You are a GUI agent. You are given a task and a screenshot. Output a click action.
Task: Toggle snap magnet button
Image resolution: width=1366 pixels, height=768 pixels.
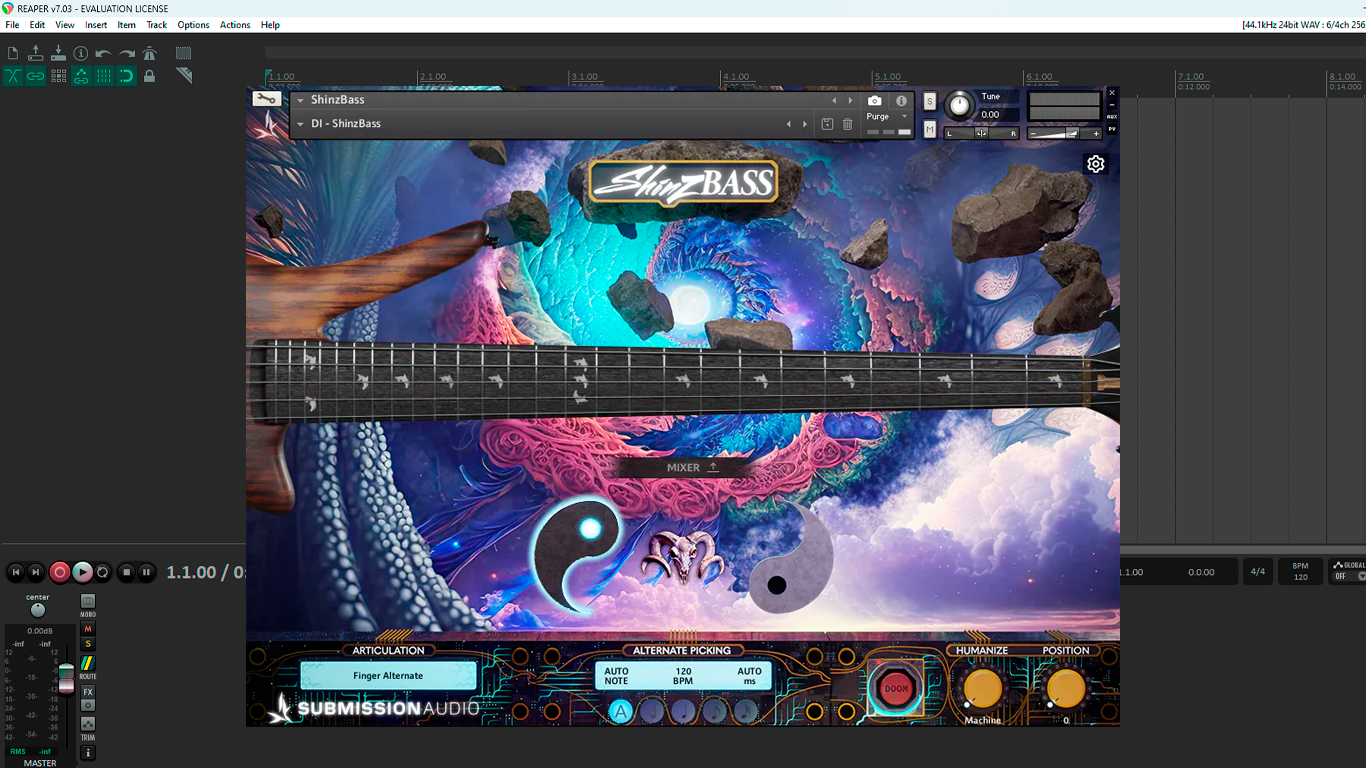pyautogui.click(x=127, y=76)
